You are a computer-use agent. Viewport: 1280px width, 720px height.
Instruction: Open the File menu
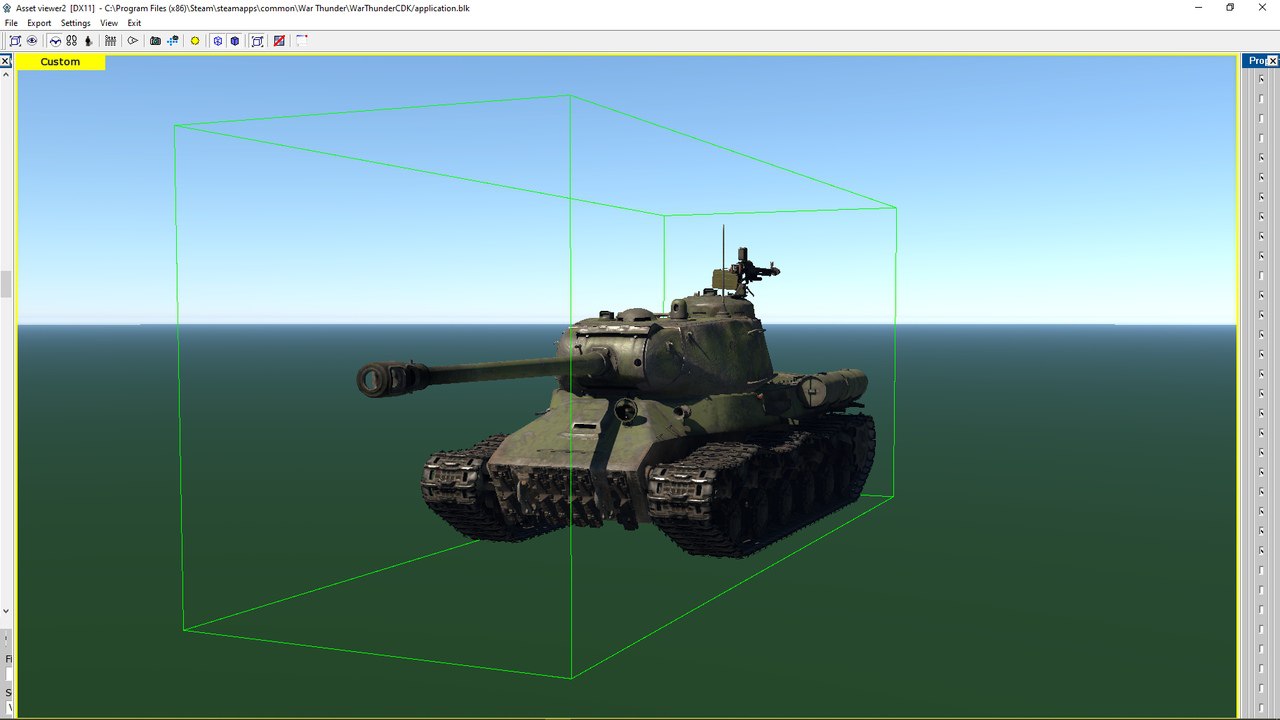[x=11, y=23]
